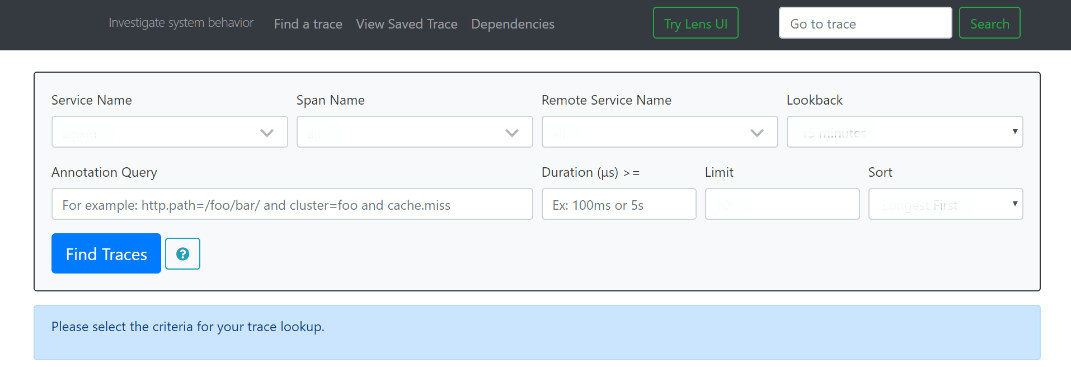Focus the Go to trace input

click(x=865, y=23)
